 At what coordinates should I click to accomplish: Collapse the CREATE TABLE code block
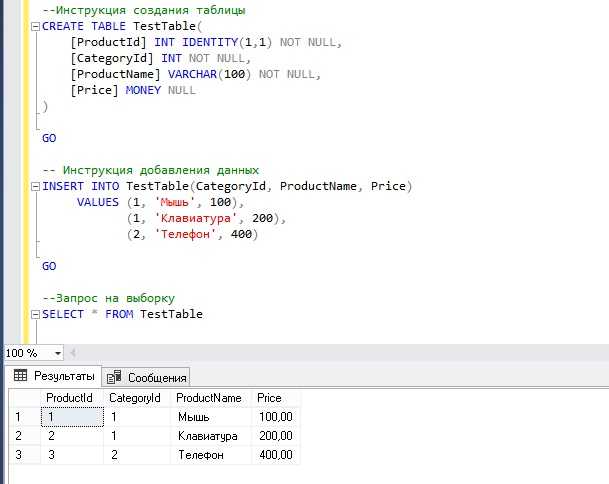[x=36, y=26]
